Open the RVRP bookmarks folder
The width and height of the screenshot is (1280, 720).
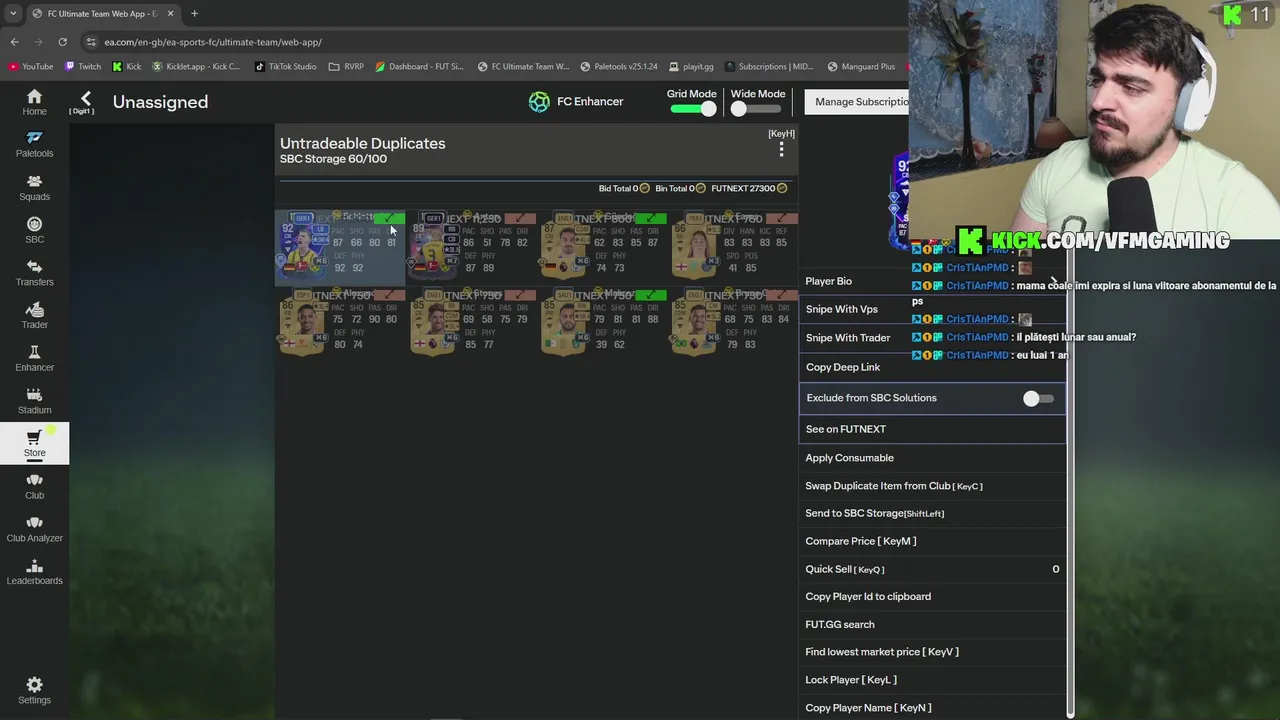(x=346, y=67)
